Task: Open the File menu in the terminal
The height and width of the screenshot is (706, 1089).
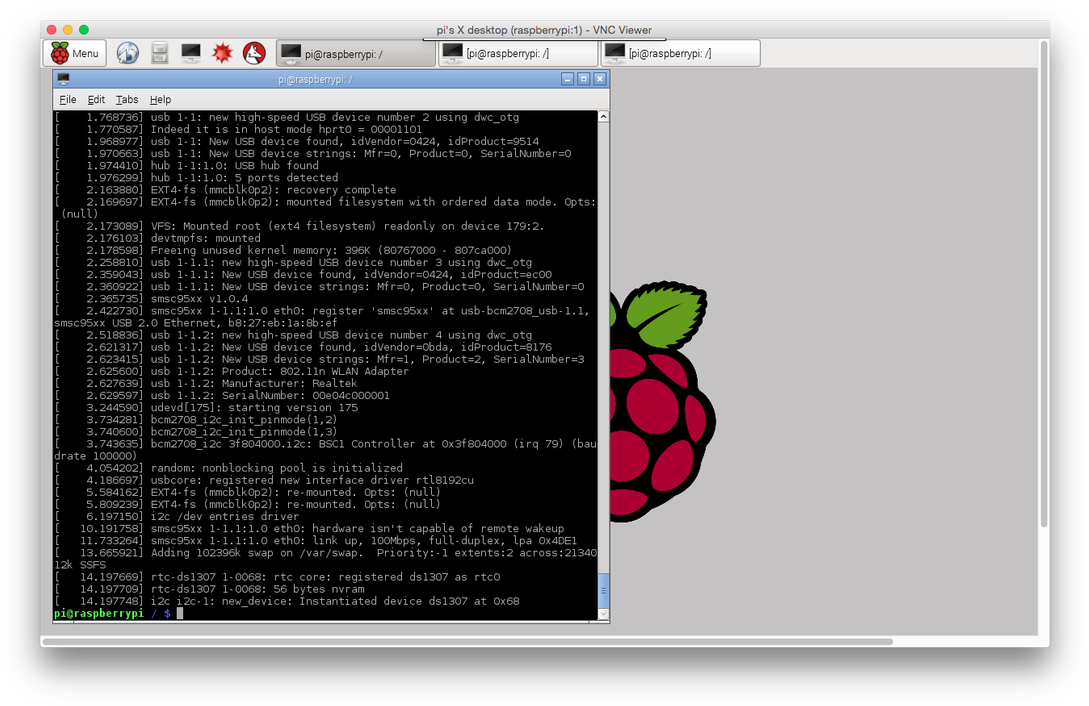Action: pyautogui.click(x=66, y=99)
